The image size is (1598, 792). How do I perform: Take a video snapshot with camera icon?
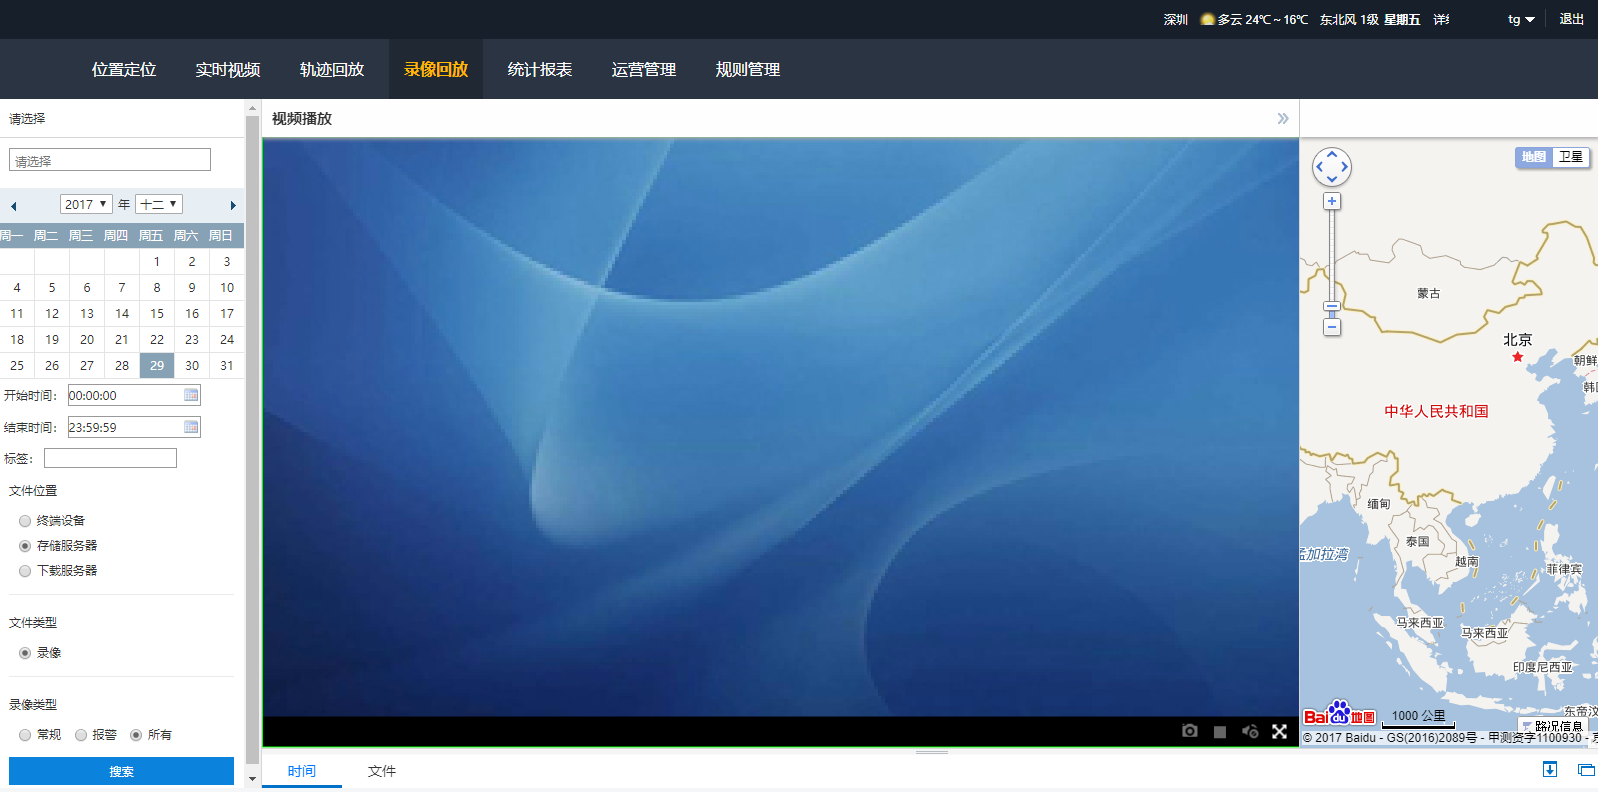click(x=1189, y=731)
